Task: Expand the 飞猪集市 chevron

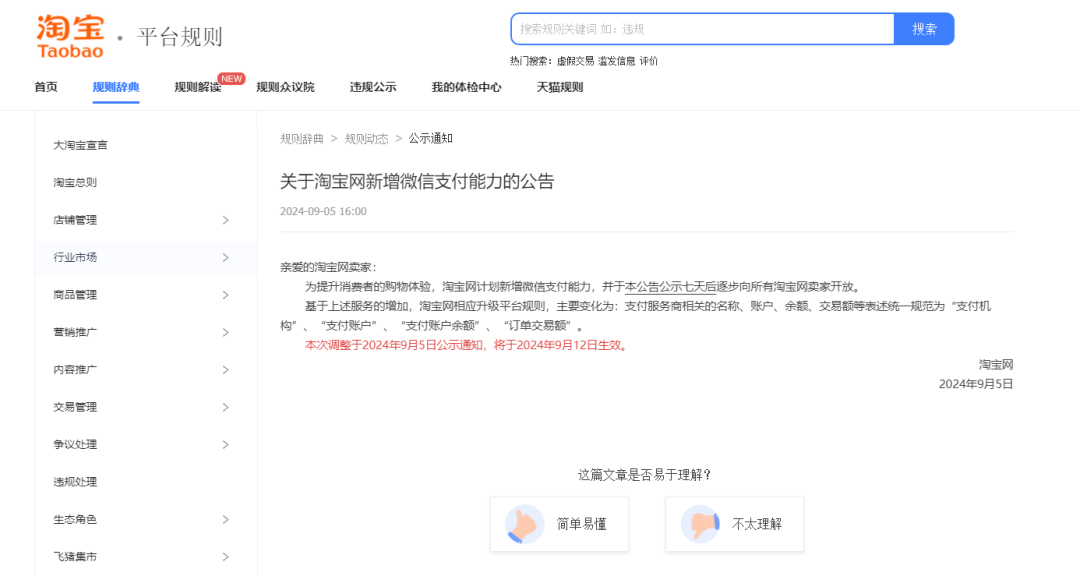Action: tap(225, 557)
